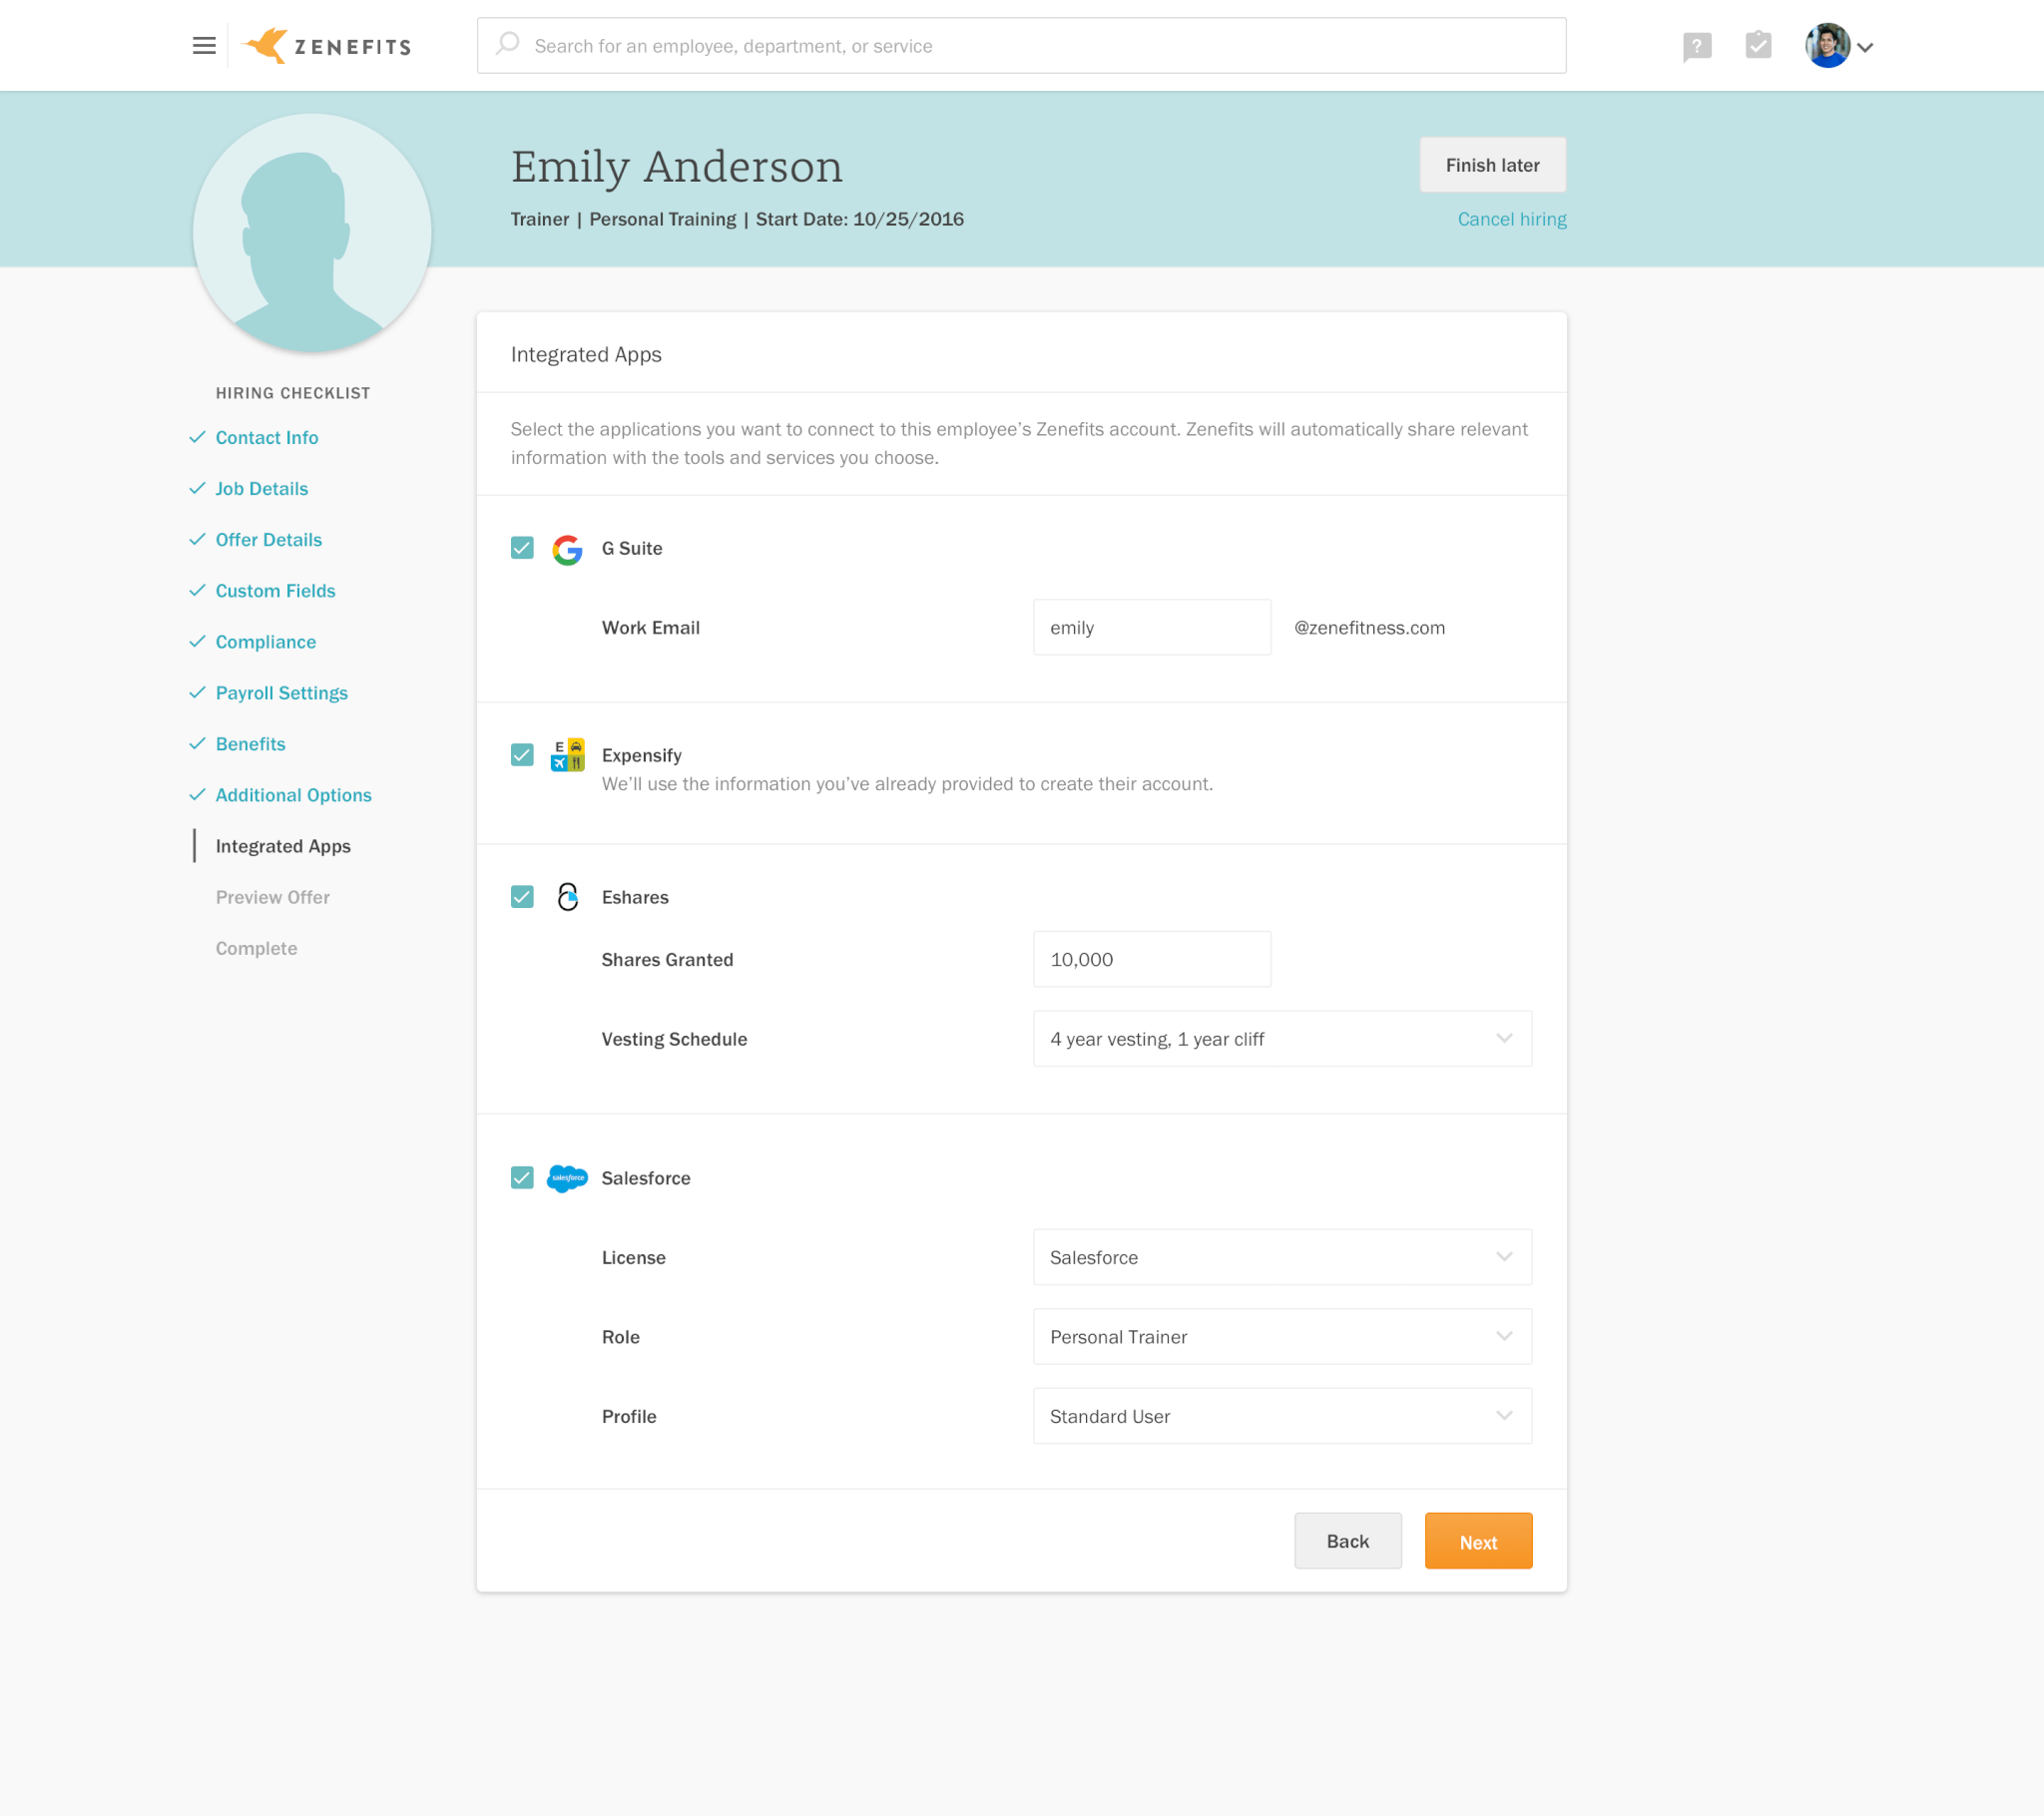Open the Profile dropdown

(1282, 1416)
